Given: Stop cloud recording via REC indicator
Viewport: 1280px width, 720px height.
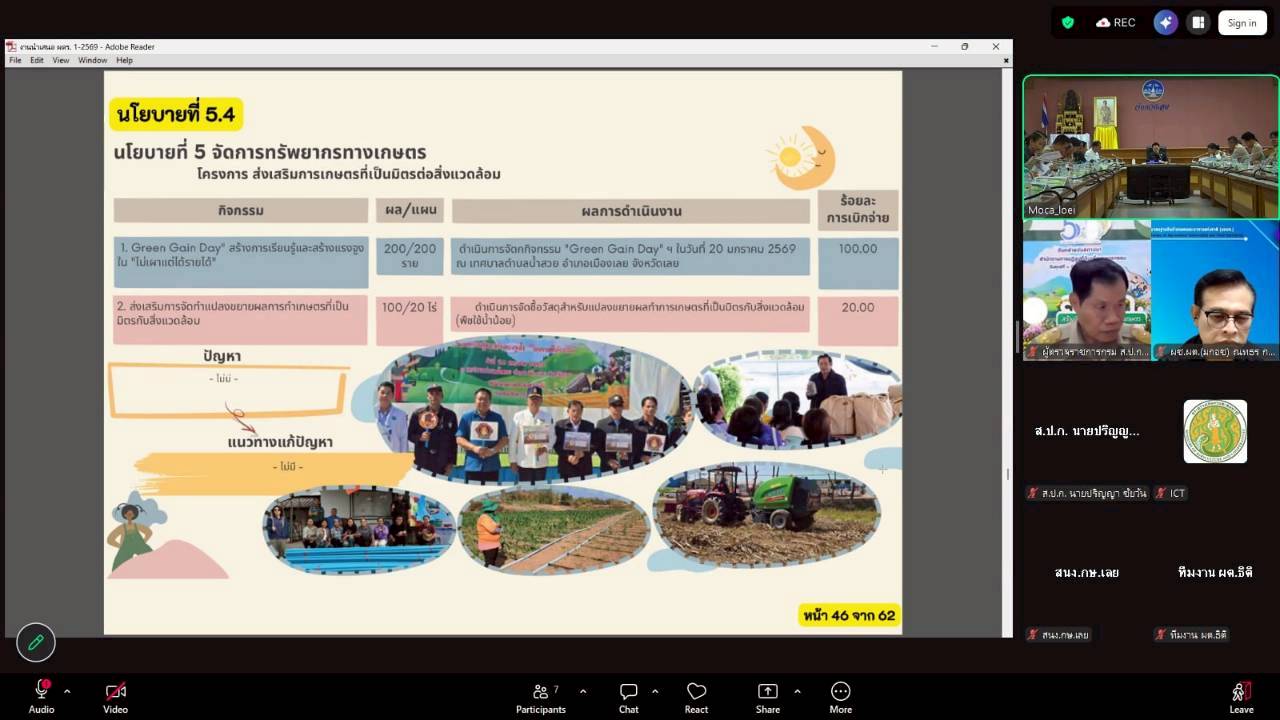Looking at the screenshot, I should coord(1115,22).
